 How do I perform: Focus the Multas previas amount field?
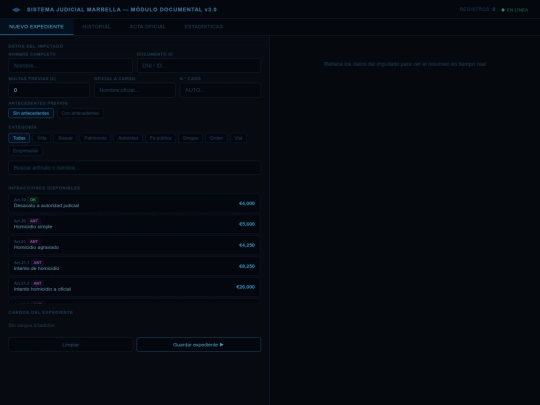coord(49,90)
